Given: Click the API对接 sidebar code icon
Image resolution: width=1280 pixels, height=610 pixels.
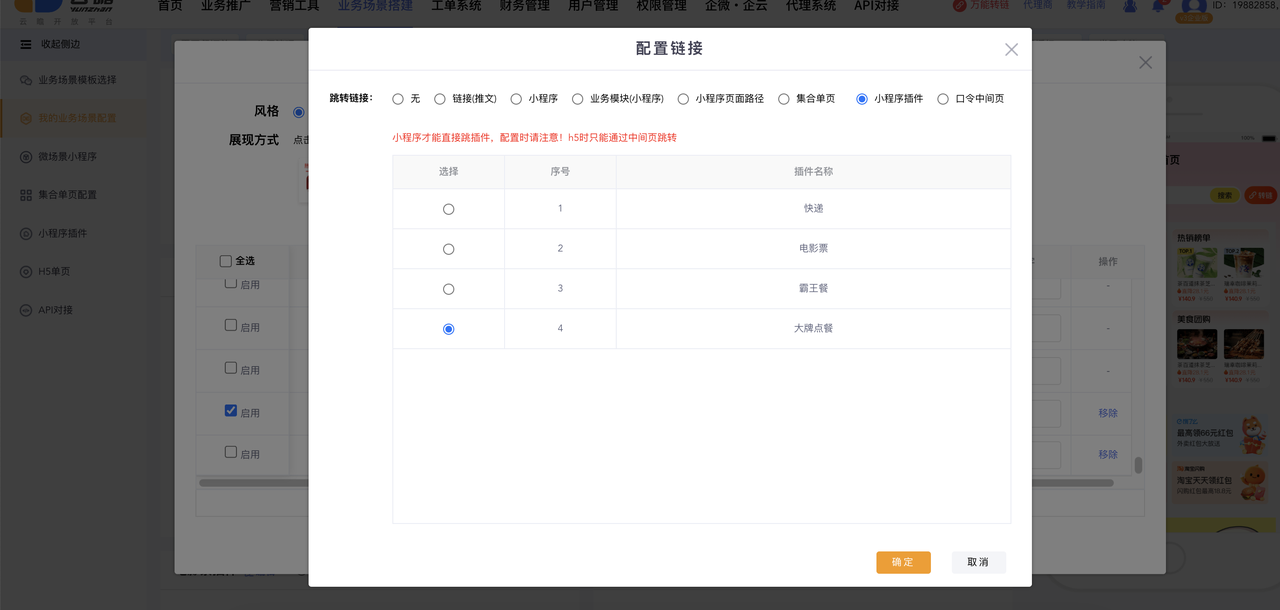Looking at the screenshot, I should pyautogui.click(x=26, y=310).
